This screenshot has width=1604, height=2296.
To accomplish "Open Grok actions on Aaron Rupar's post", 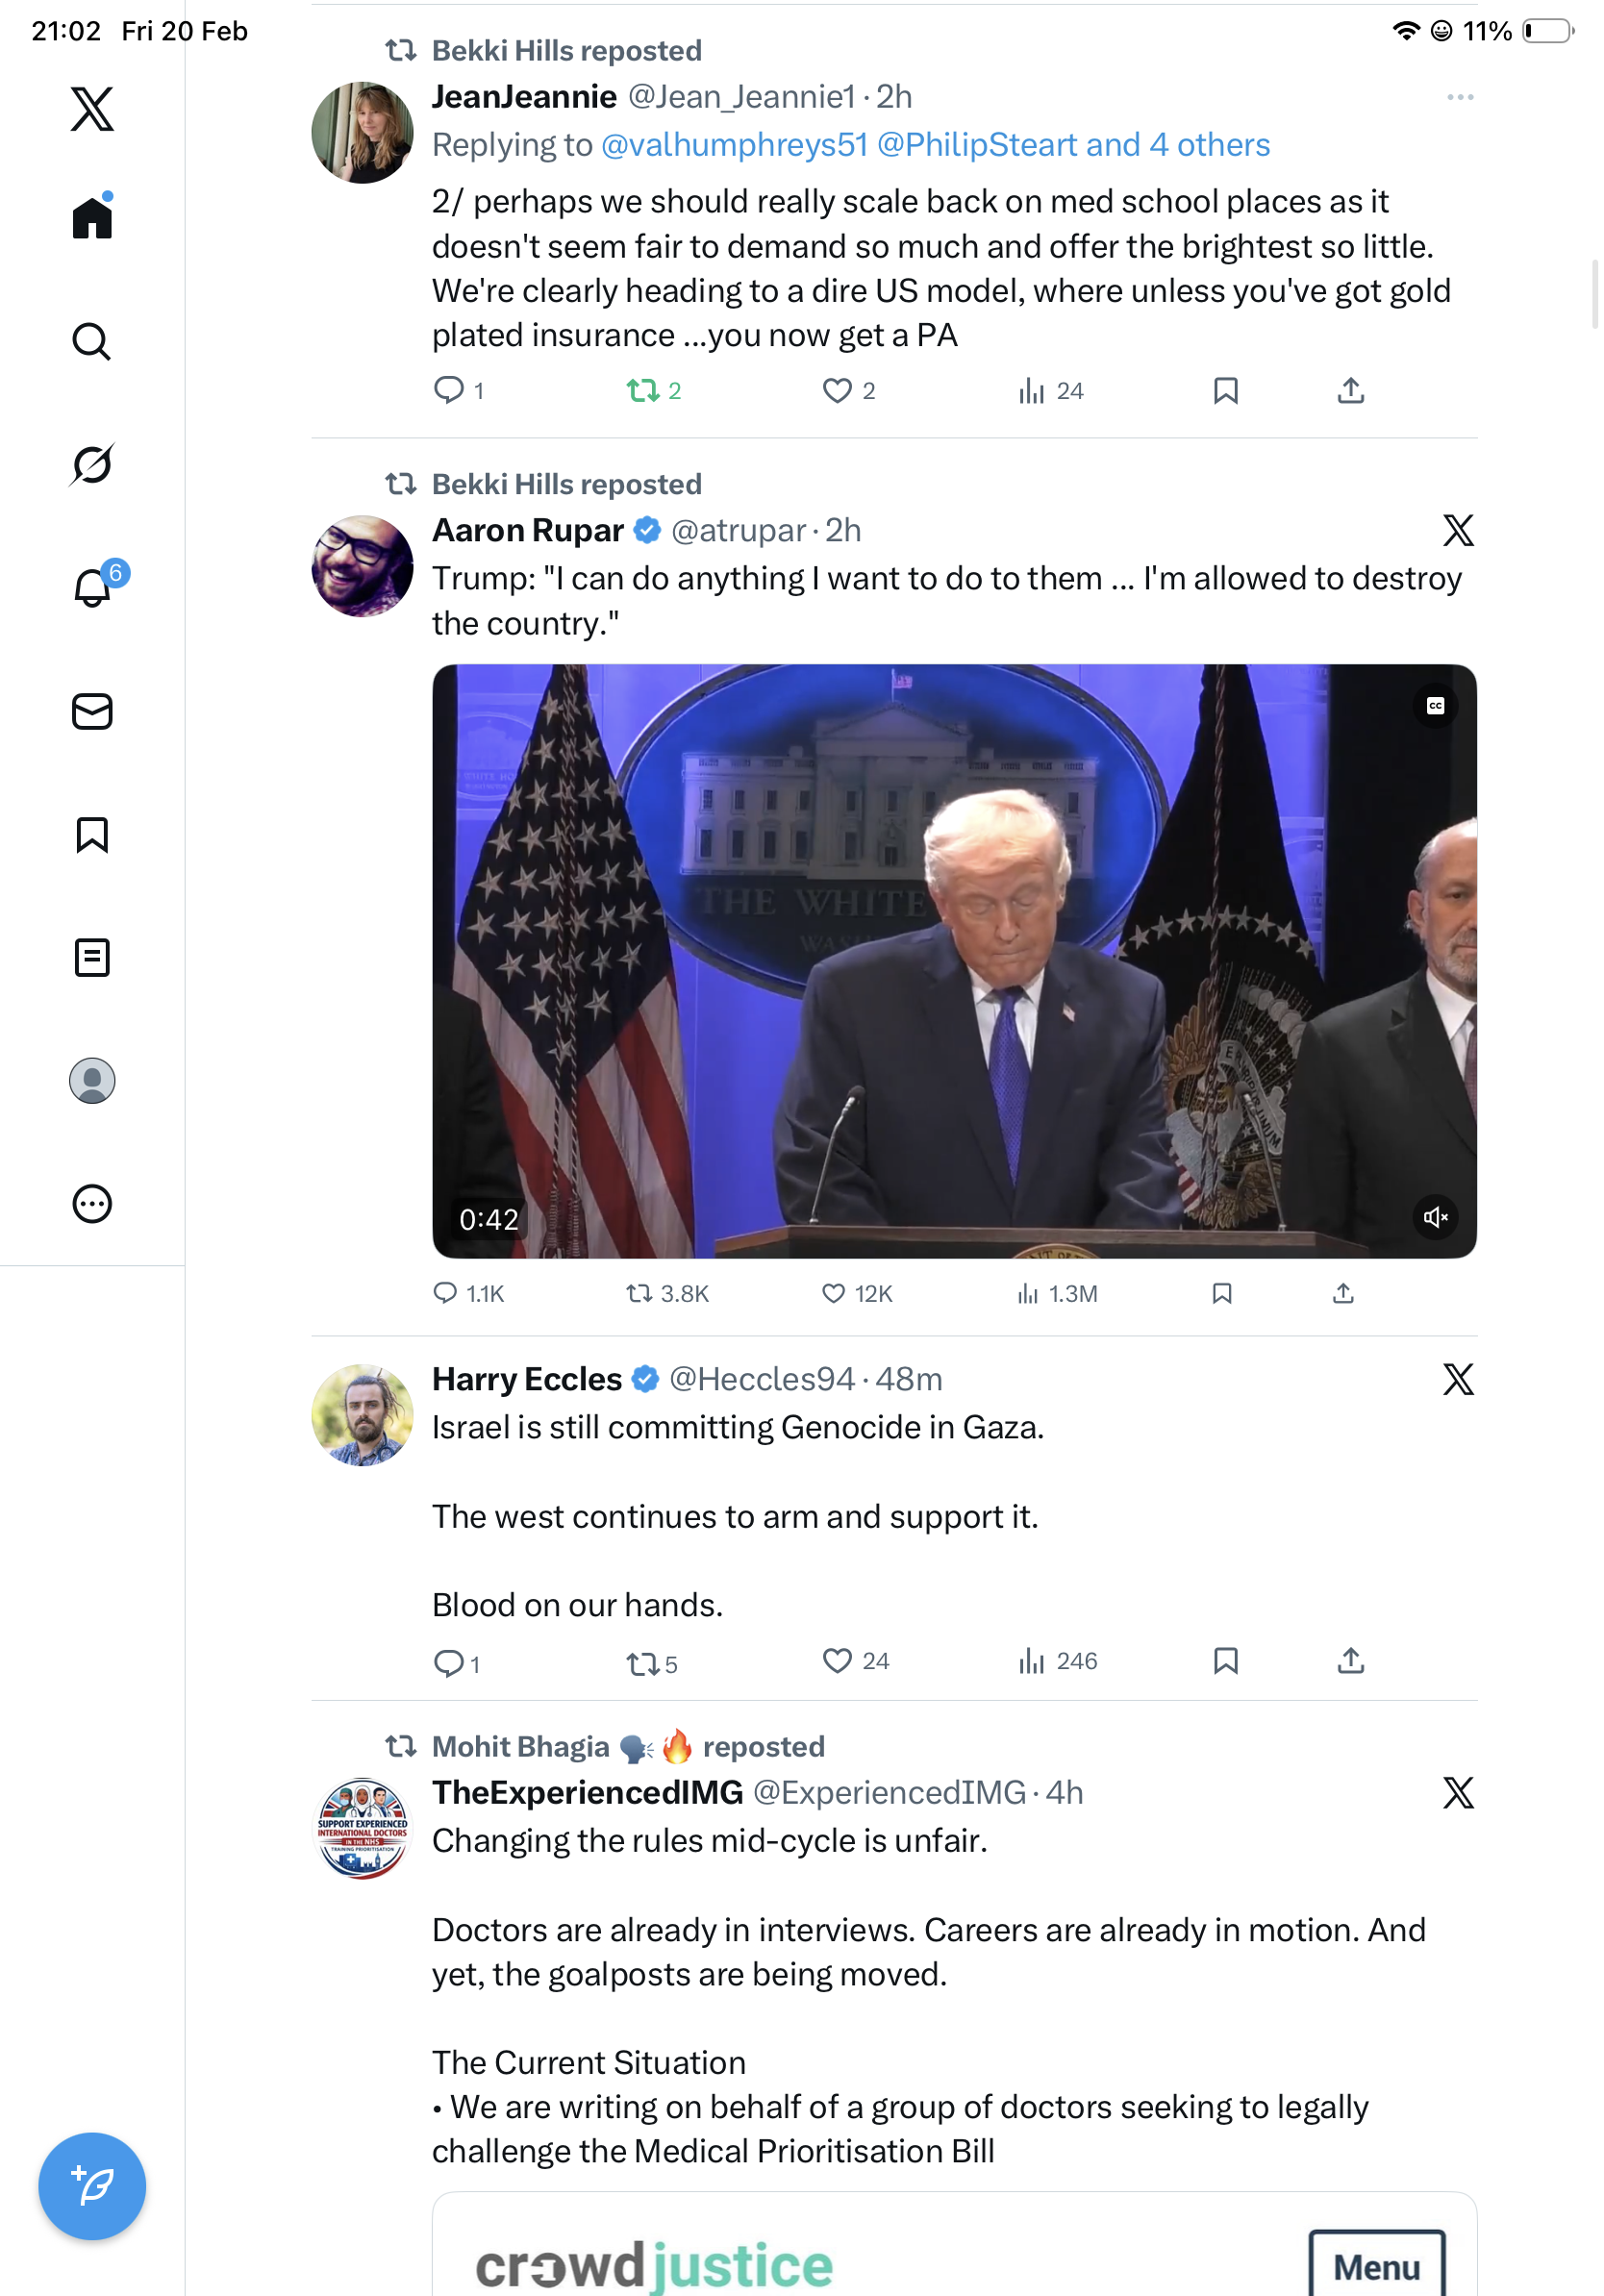I will (x=1458, y=530).
